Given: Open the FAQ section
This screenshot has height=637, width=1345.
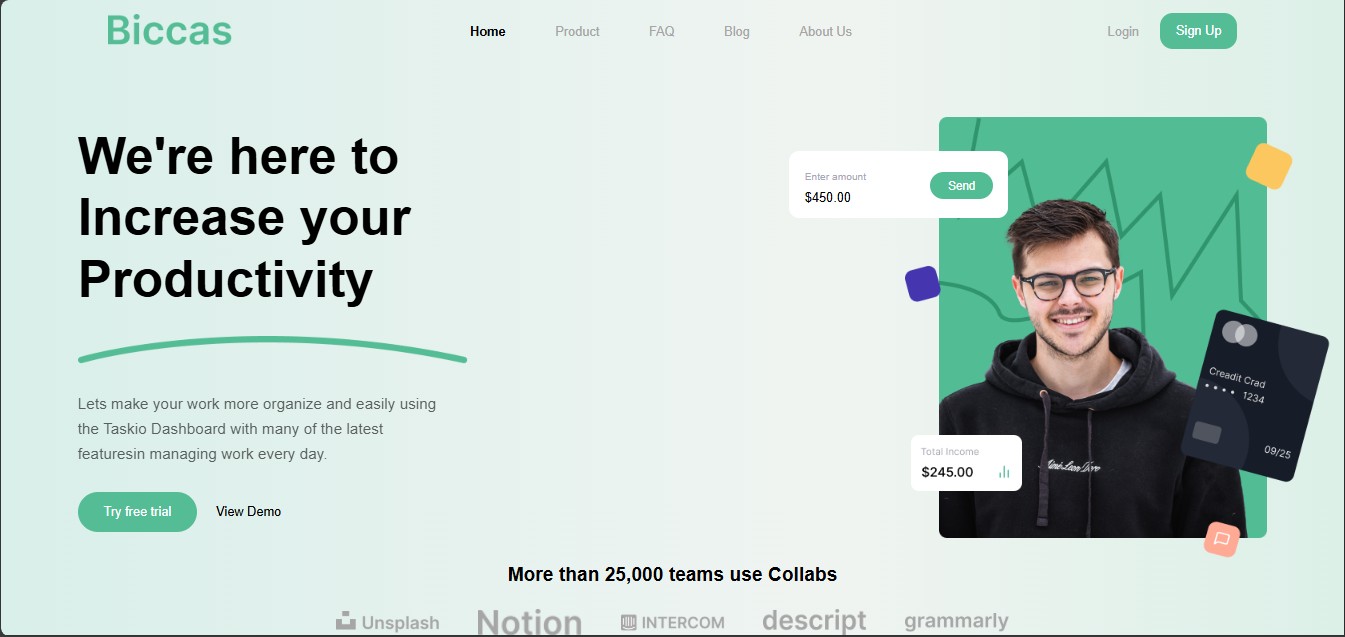Looking at the screenshot, I should [x=661, y=31].
